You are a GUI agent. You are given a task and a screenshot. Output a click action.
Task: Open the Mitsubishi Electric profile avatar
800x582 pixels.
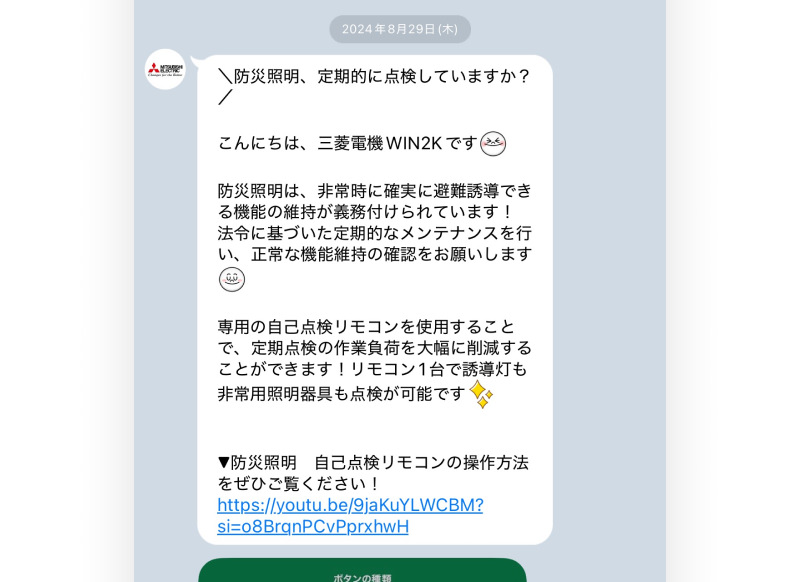click(x=165, y=69)
